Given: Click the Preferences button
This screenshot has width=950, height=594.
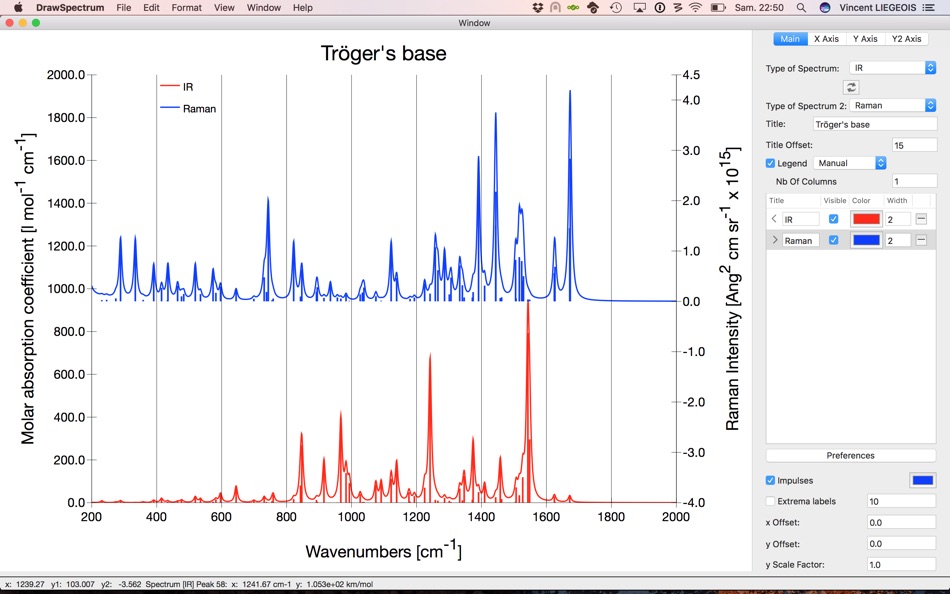Looking at the screenshot, I should (851, 455).
